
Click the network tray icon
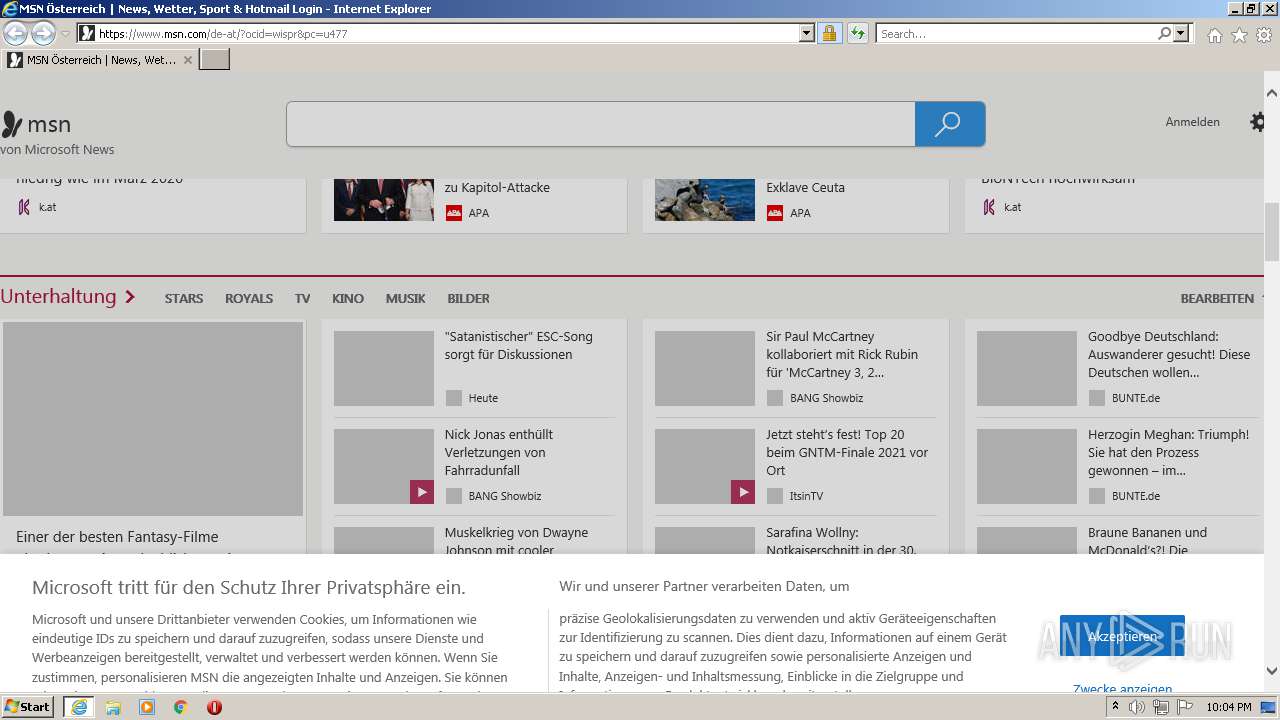tap(1160, 707)
